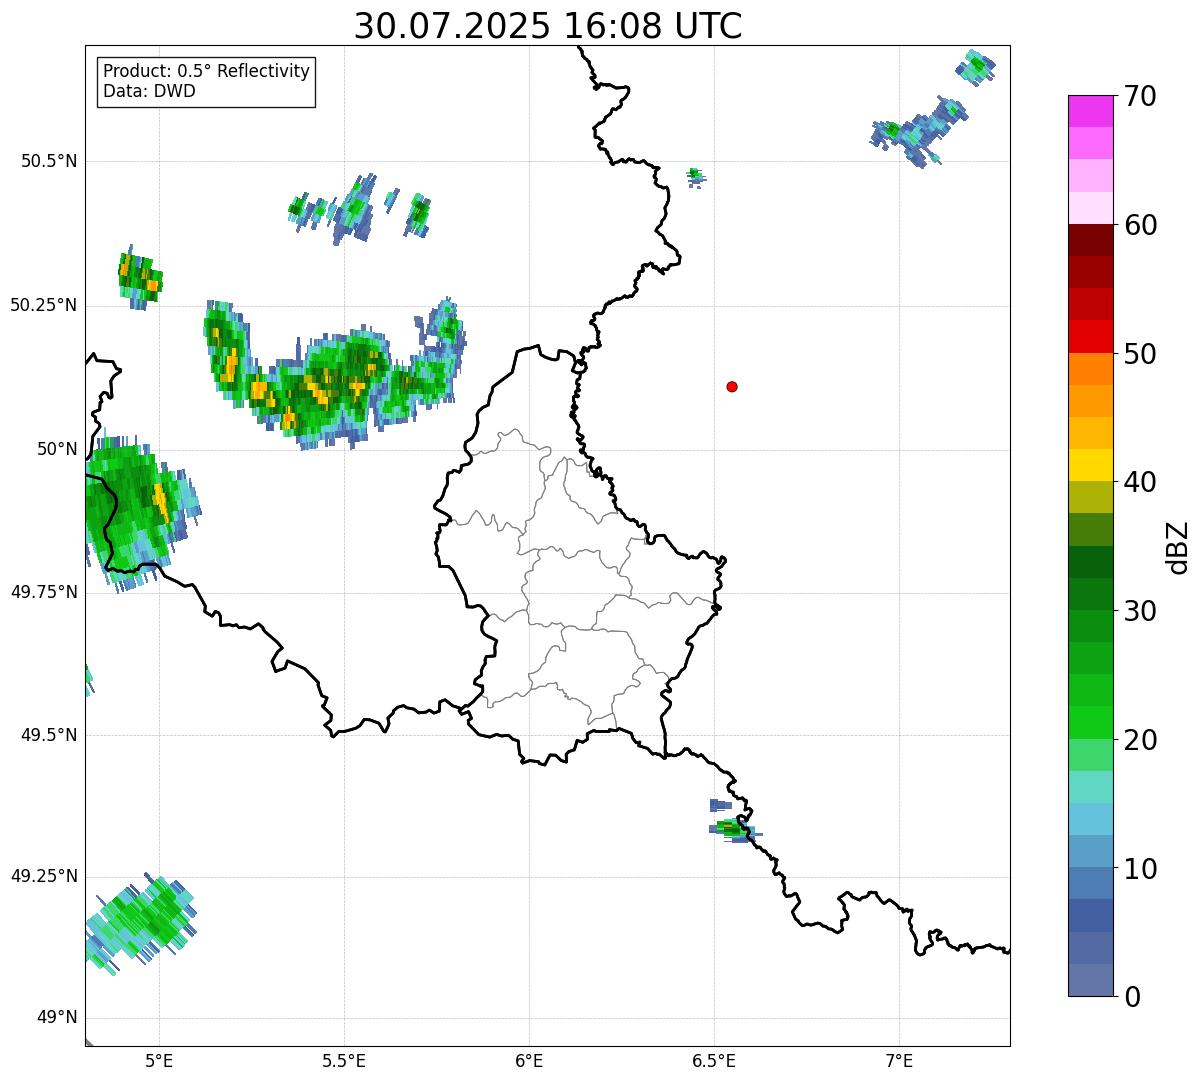Image resolution: width=1202 pixels, height=1081 pixels.
Task: Click the dBZ colorbar axis label
Action: 1179,546
